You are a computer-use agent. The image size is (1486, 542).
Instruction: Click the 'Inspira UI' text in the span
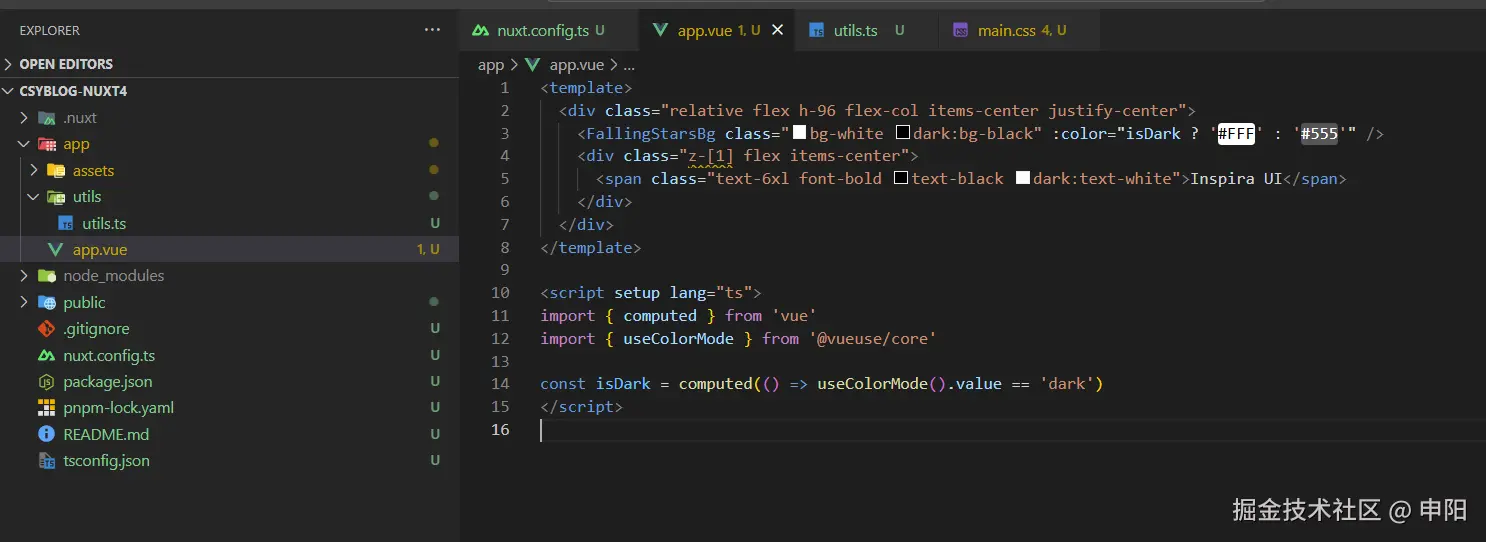(1236, 179)
